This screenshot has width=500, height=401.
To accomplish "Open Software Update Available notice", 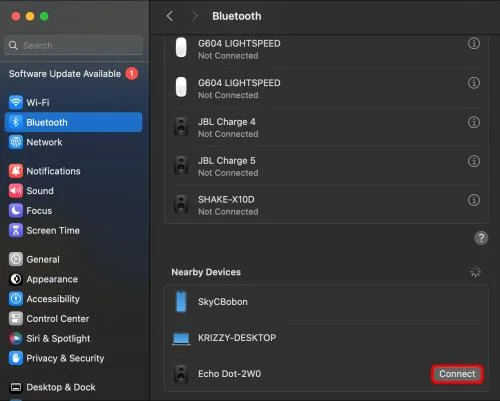I will (73, 74).
